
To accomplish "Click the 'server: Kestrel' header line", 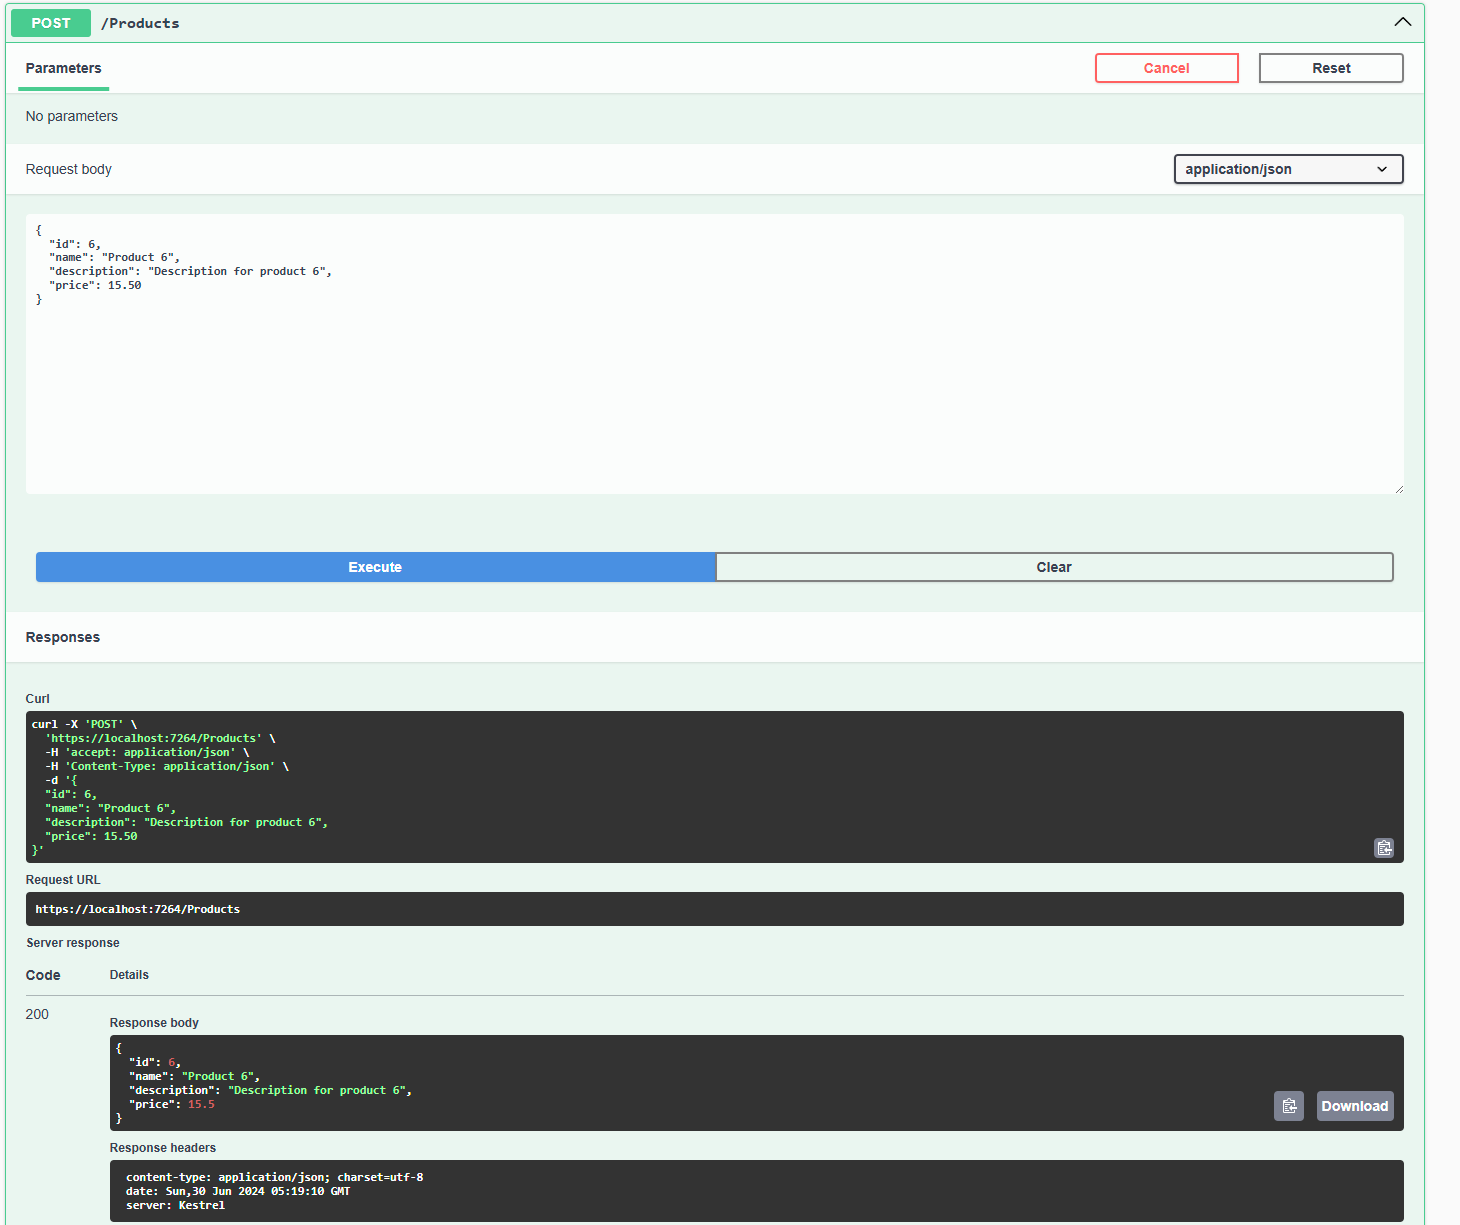I will (175, 1205).
